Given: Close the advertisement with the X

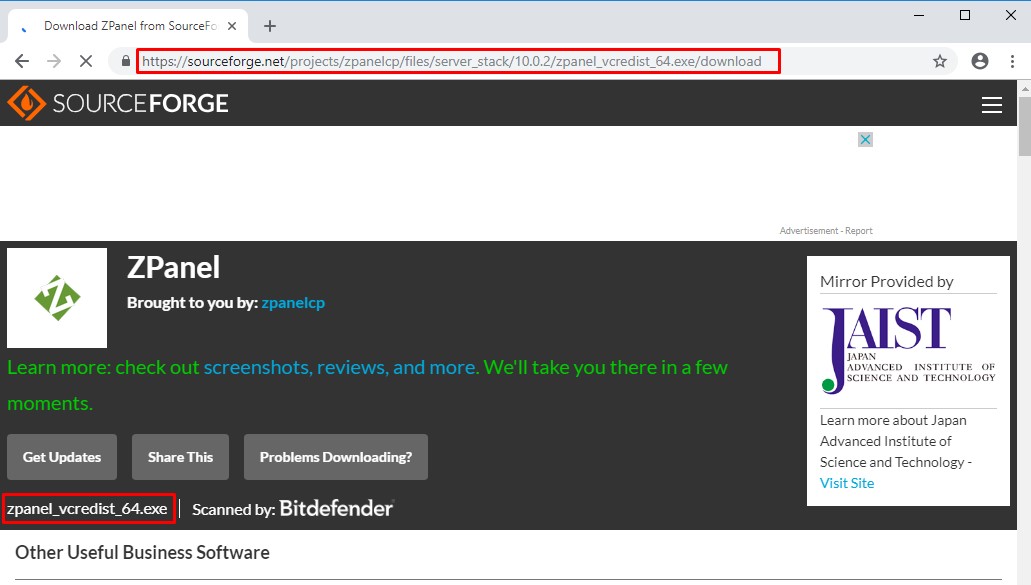Looking at the screenshot, I should 865,139.
